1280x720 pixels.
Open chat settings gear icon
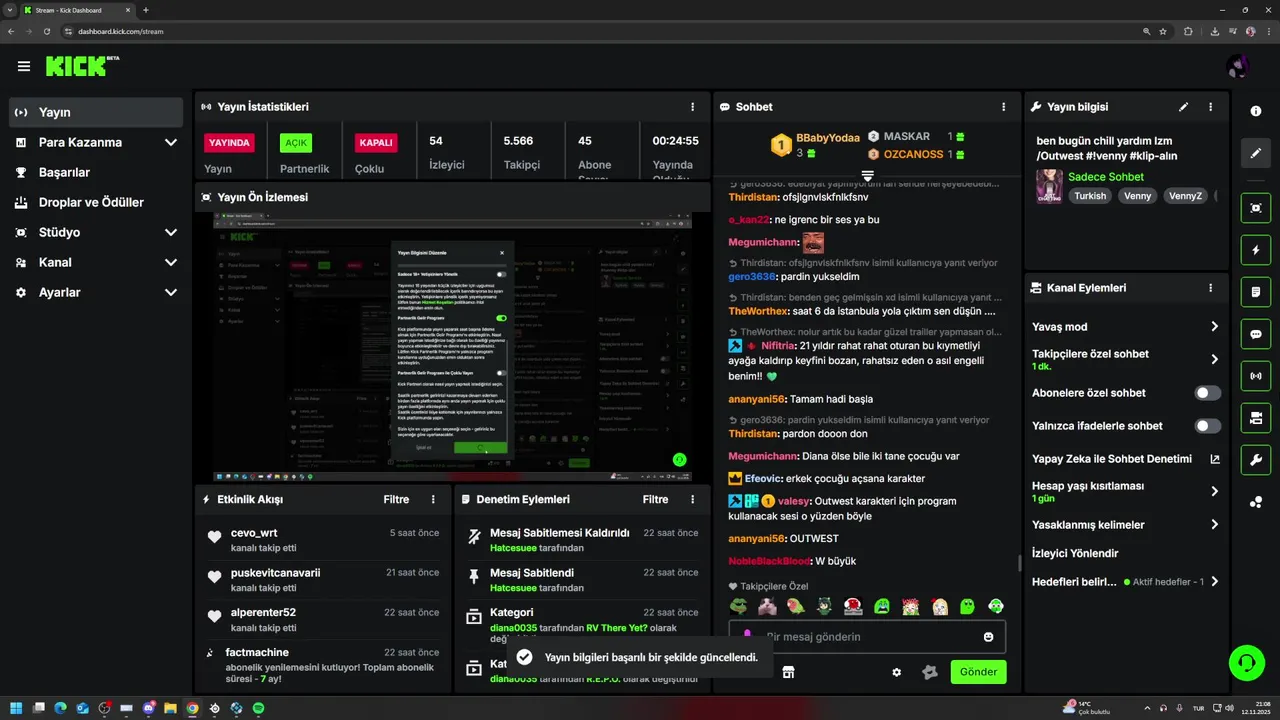point(896,672)
